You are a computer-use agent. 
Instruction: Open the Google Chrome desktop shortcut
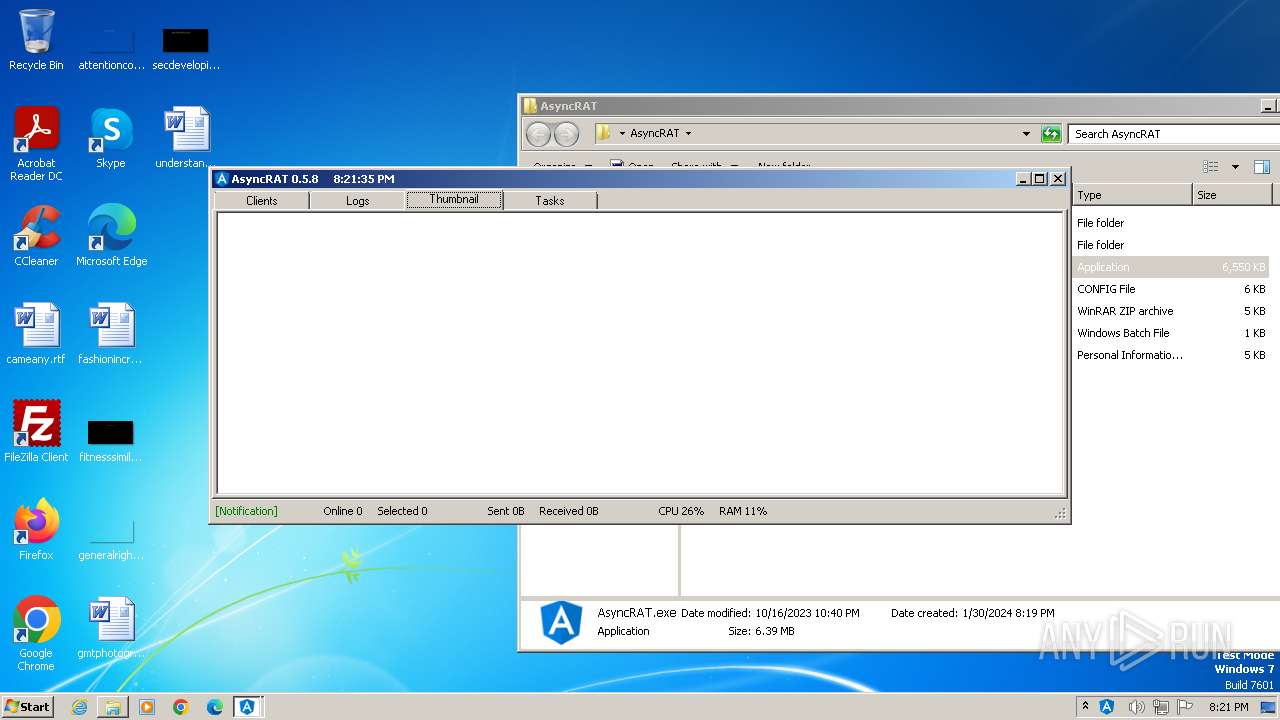click(36, 634)
